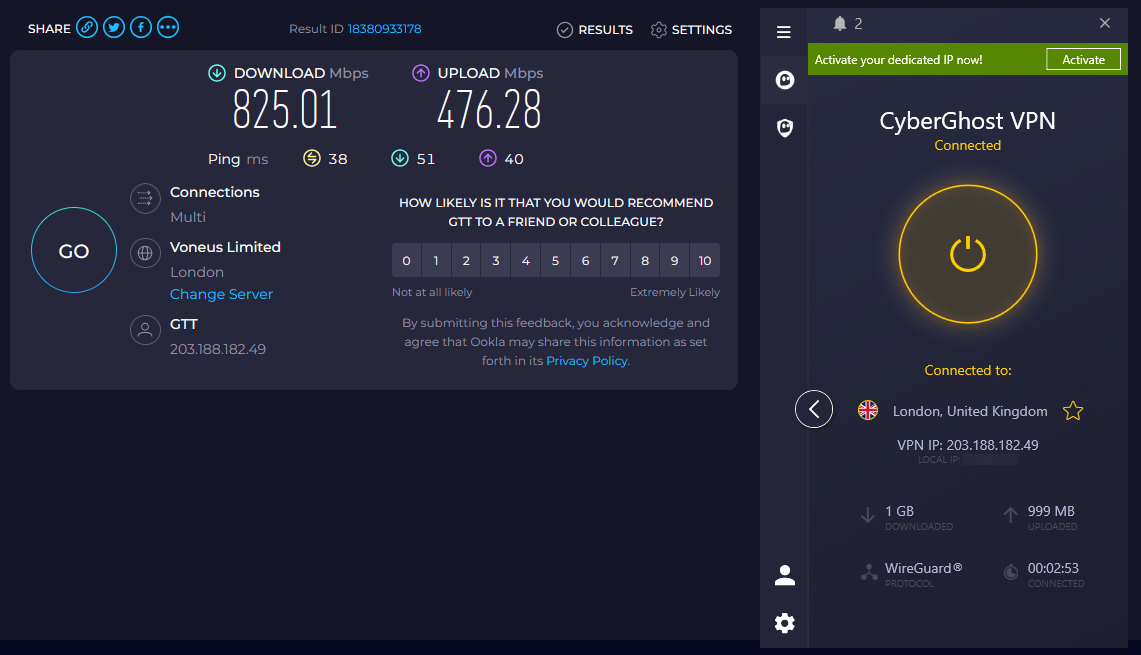Viewport: 1141px width, 655px height.
Task: Click the download speed value 825.01
Action: click(285, 110)
